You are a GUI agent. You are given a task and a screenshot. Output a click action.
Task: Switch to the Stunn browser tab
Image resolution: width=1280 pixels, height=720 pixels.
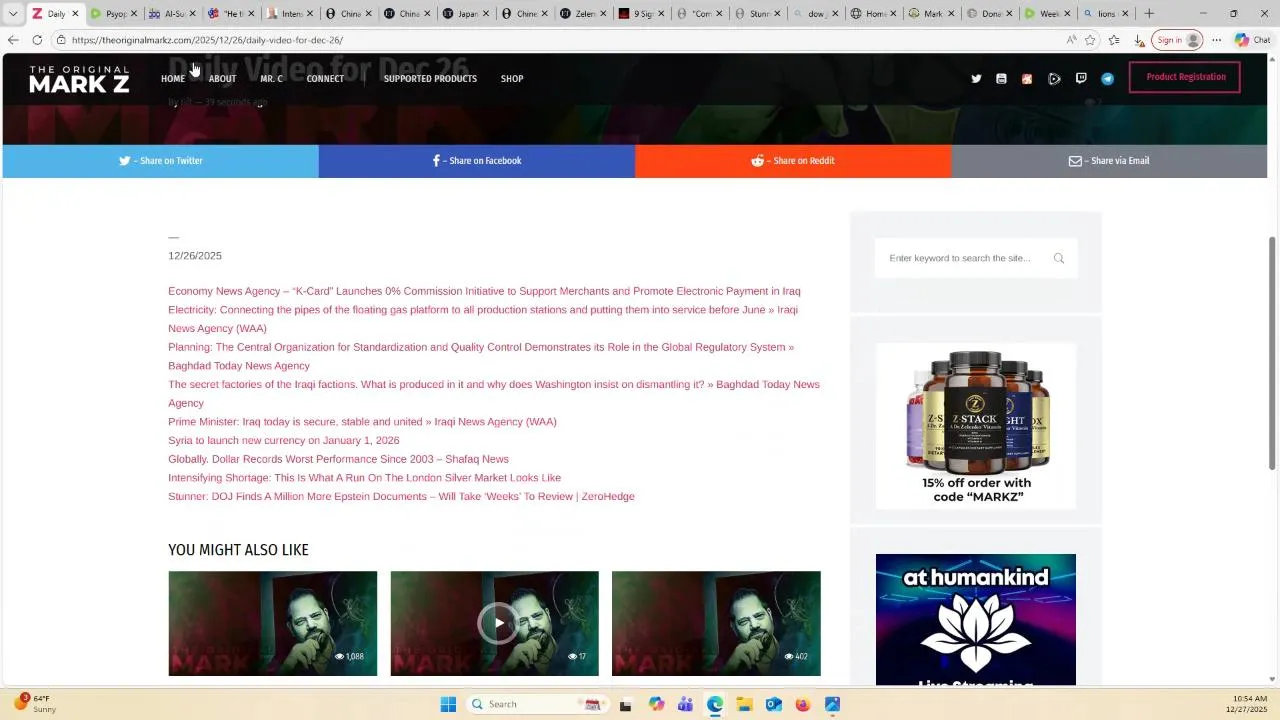tap(758, 14)
